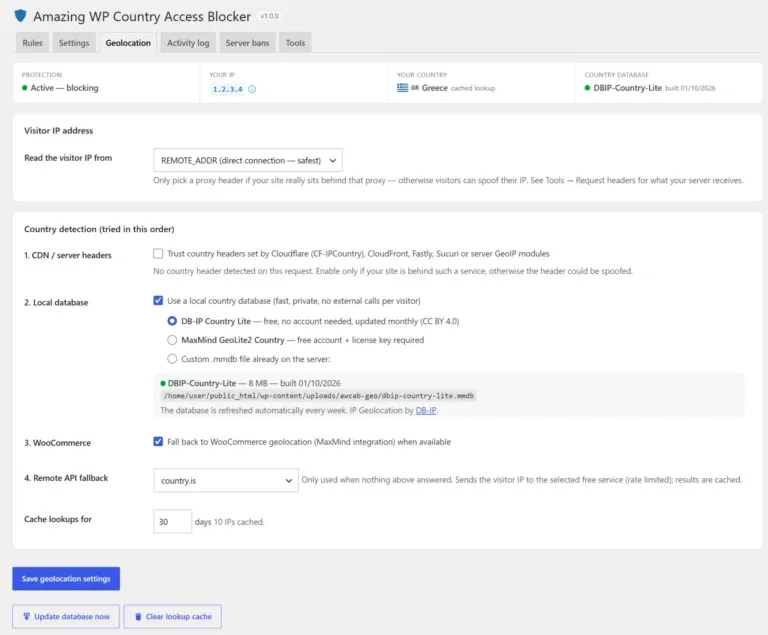This screenshot has height=635, width=768.
Task: Open the Activity log tab
Action: click(188, 43)
